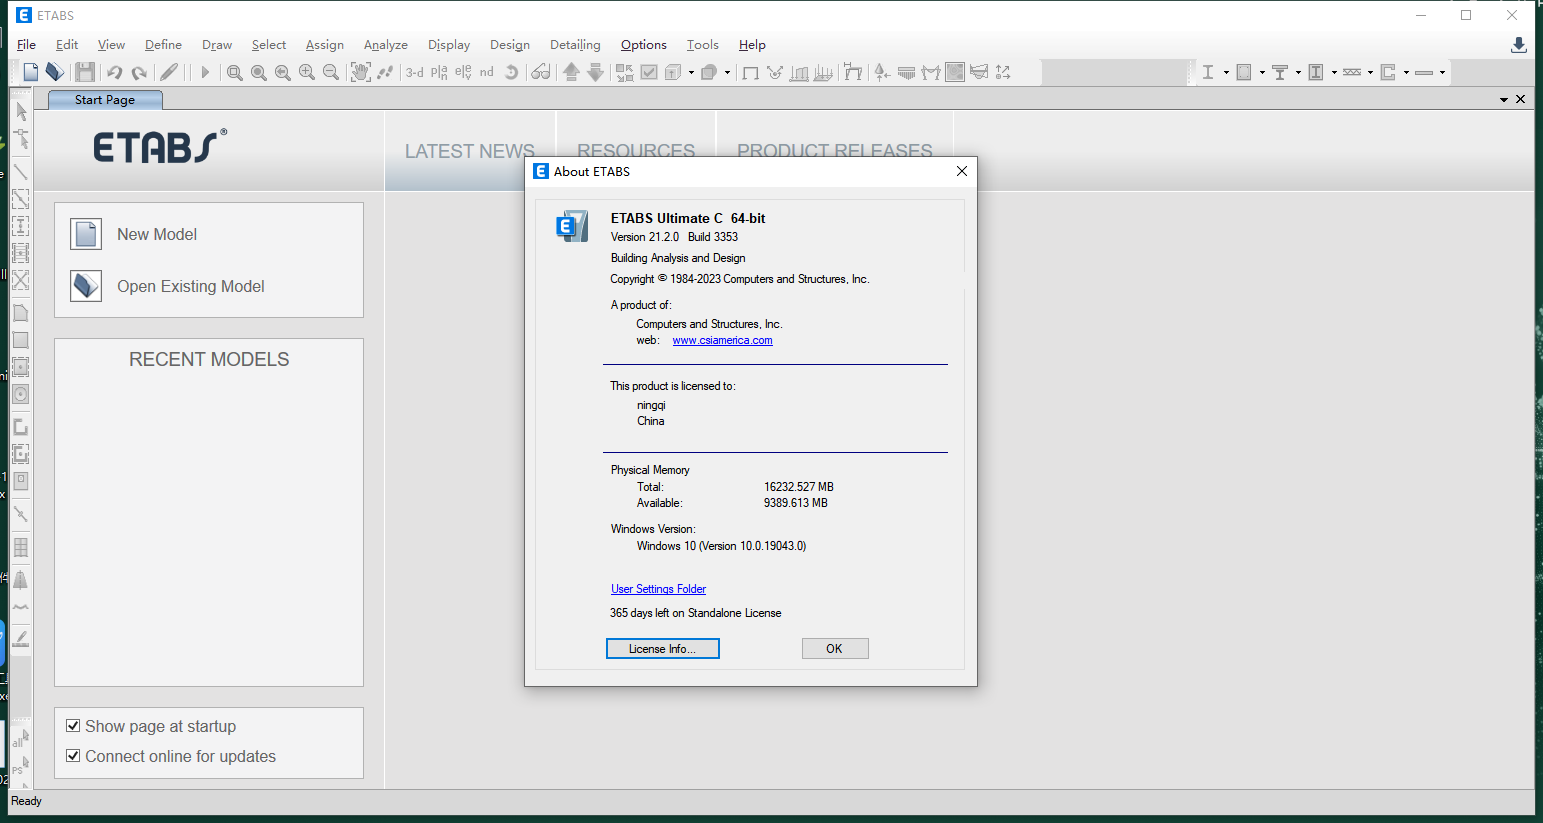Expand the object shrink dropdown arrow
1543x823 pixels.
click(727, 72)
